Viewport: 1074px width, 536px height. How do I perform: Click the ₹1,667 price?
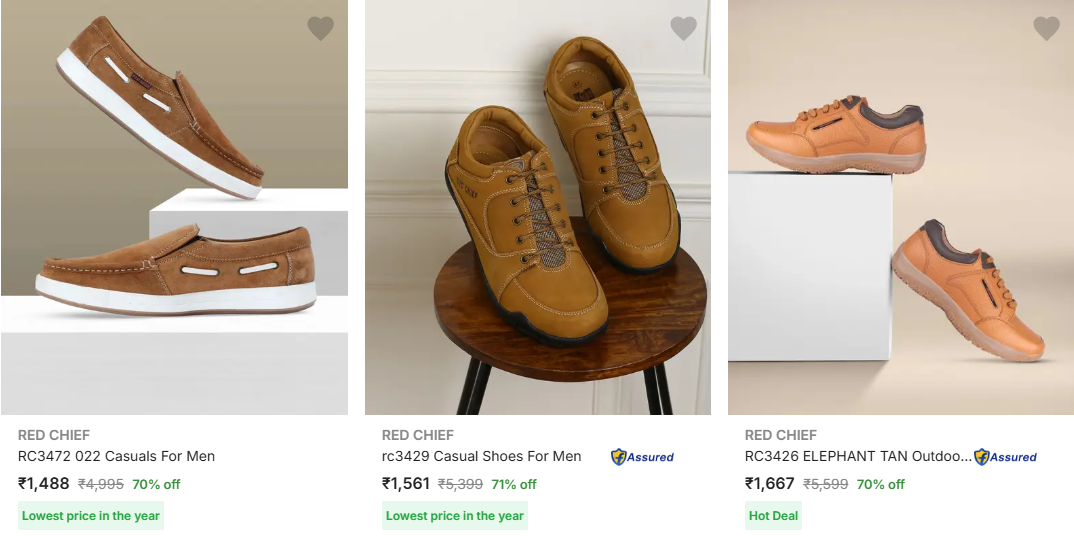(x=769, y=484)
